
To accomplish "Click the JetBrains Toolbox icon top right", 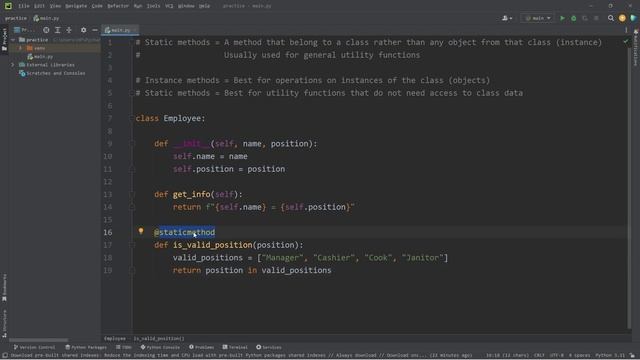I will pos(633,18).
